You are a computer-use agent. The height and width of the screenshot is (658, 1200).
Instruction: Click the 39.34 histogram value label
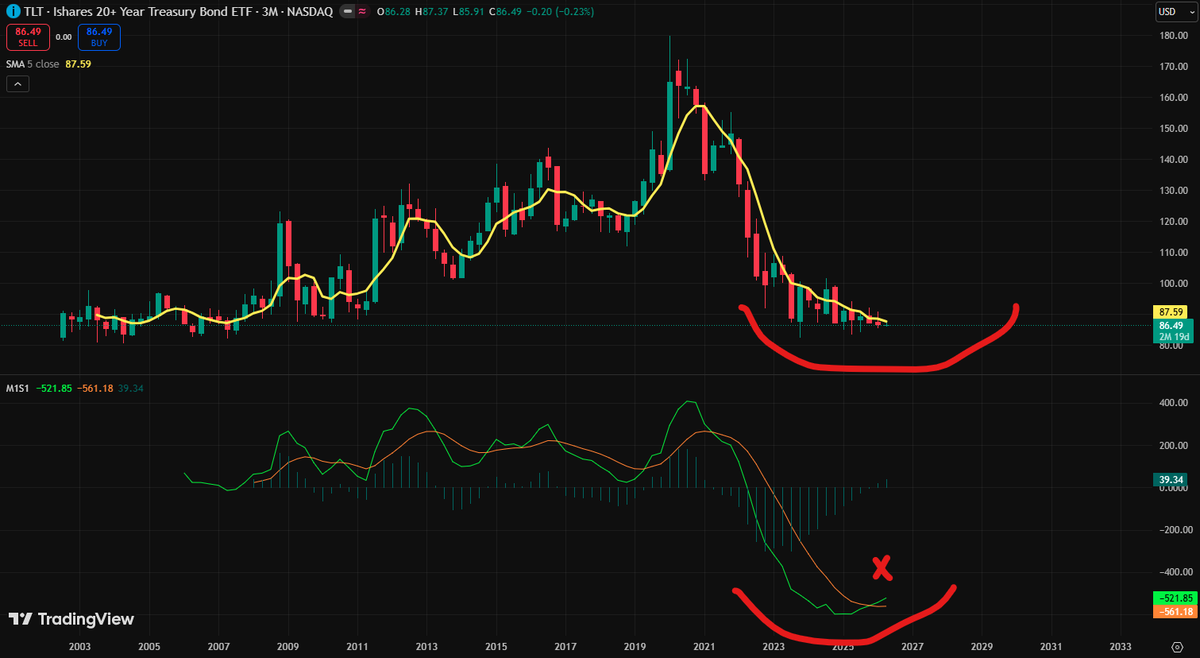click(1171, 480)
